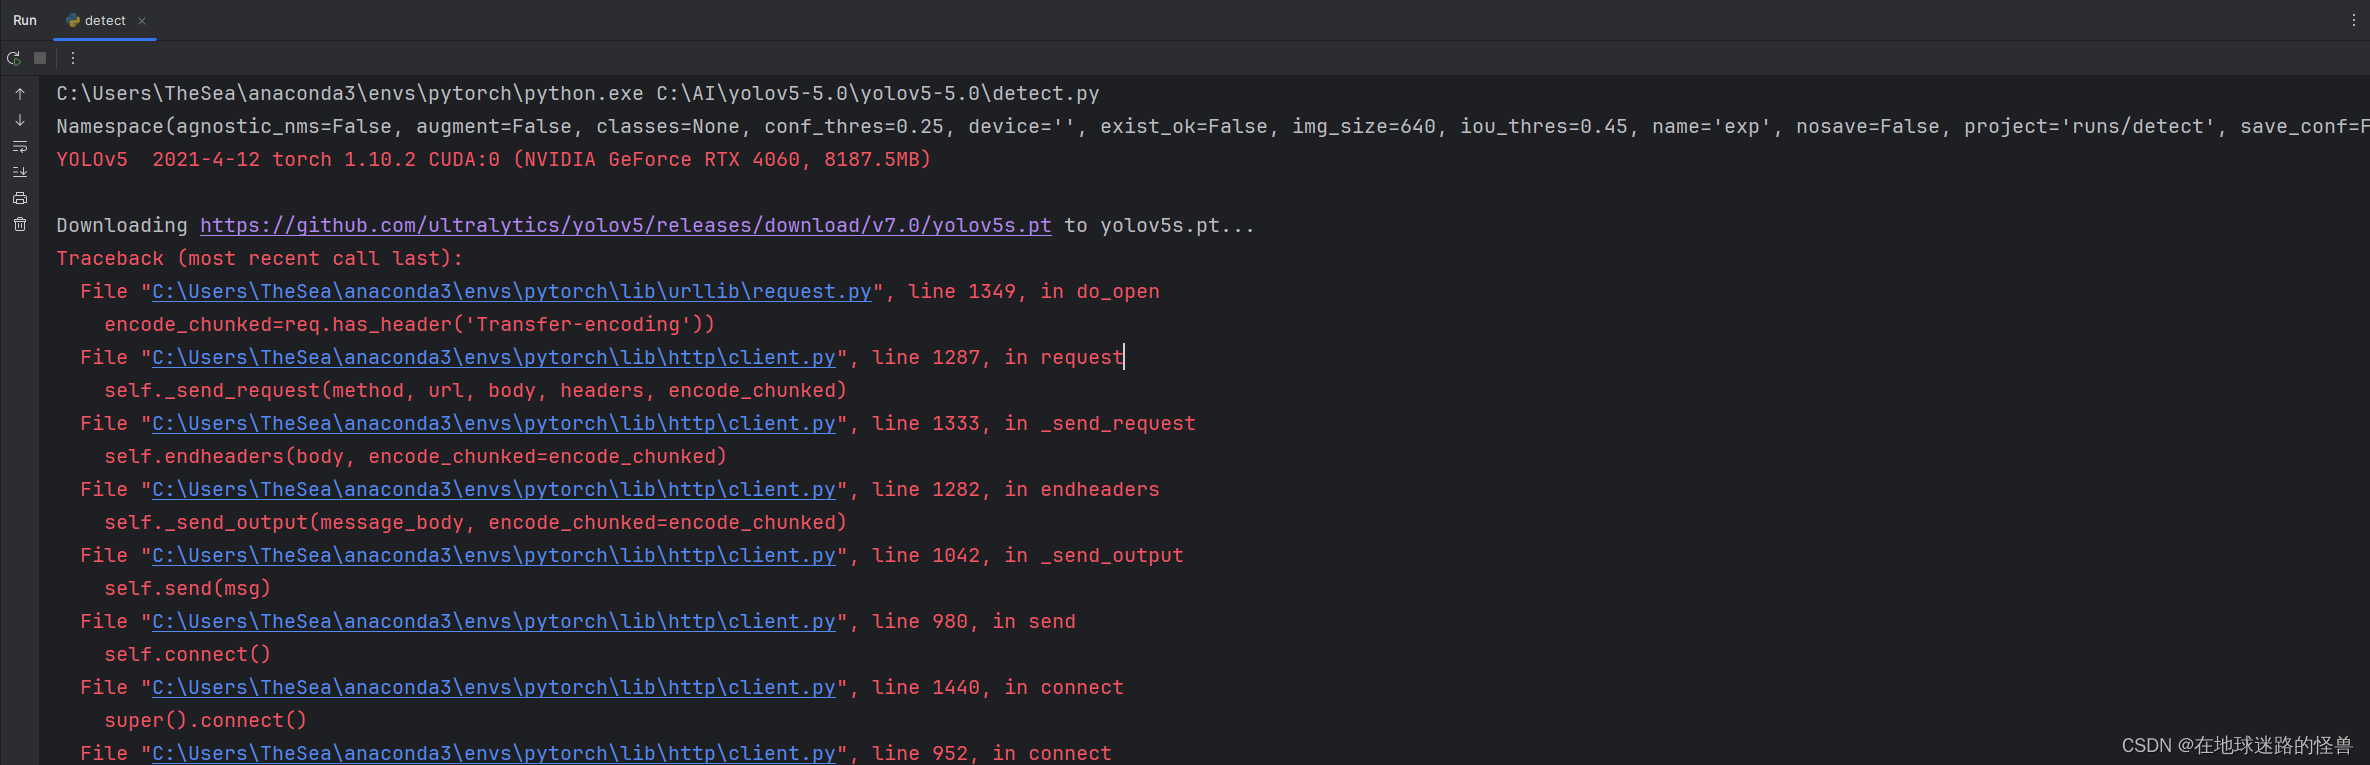Open client.py link at line 952
The image size is (2370, 765).
(x=494, y=753)
